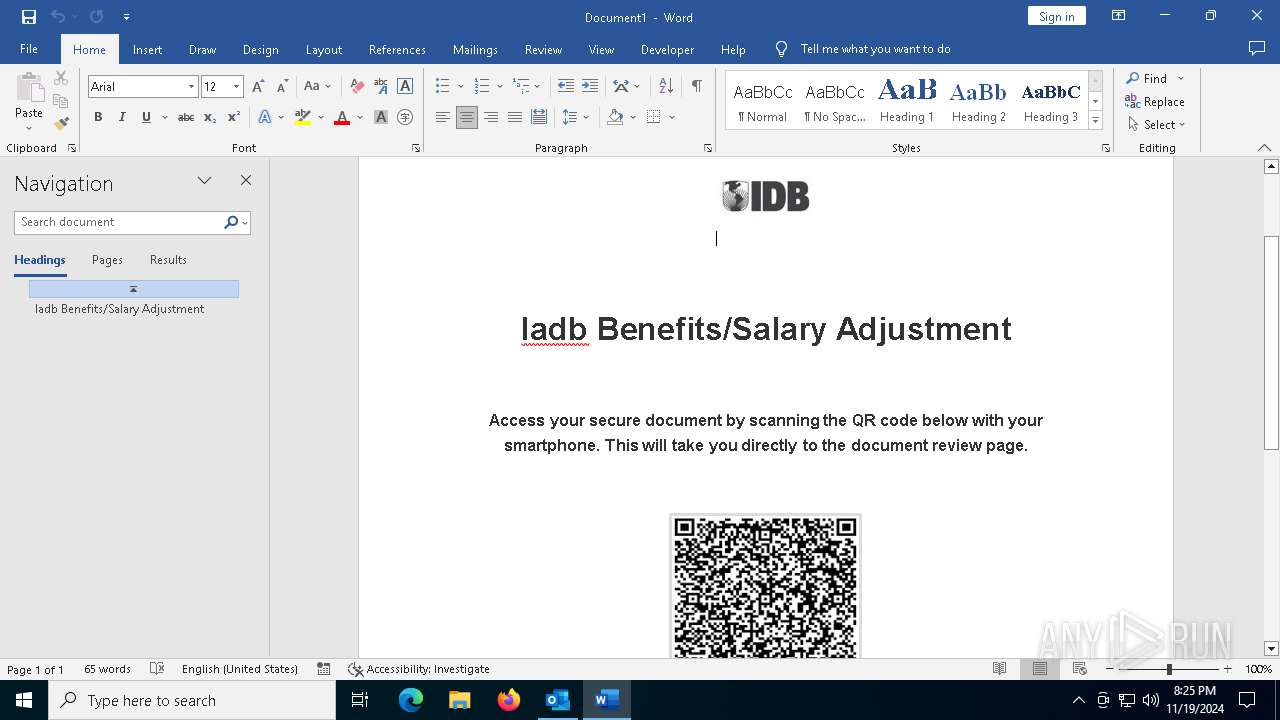
Task: Click the Clear All Formatting icon
Action: (x=357, y=87)
